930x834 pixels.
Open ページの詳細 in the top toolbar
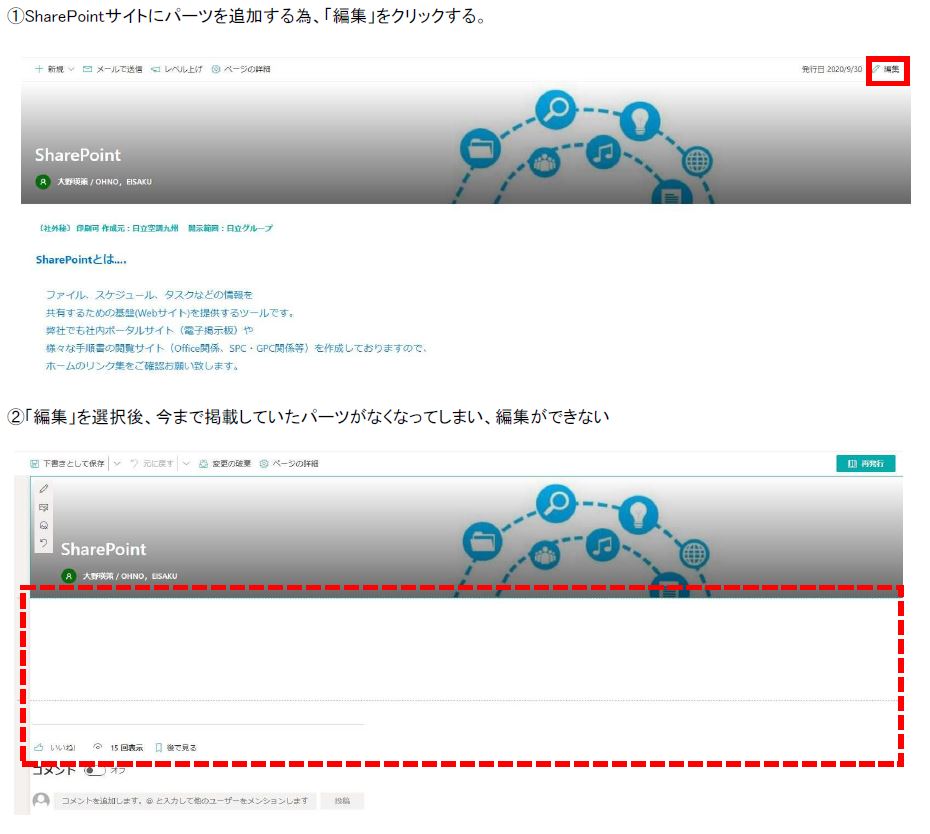click(x=241, y=69)
